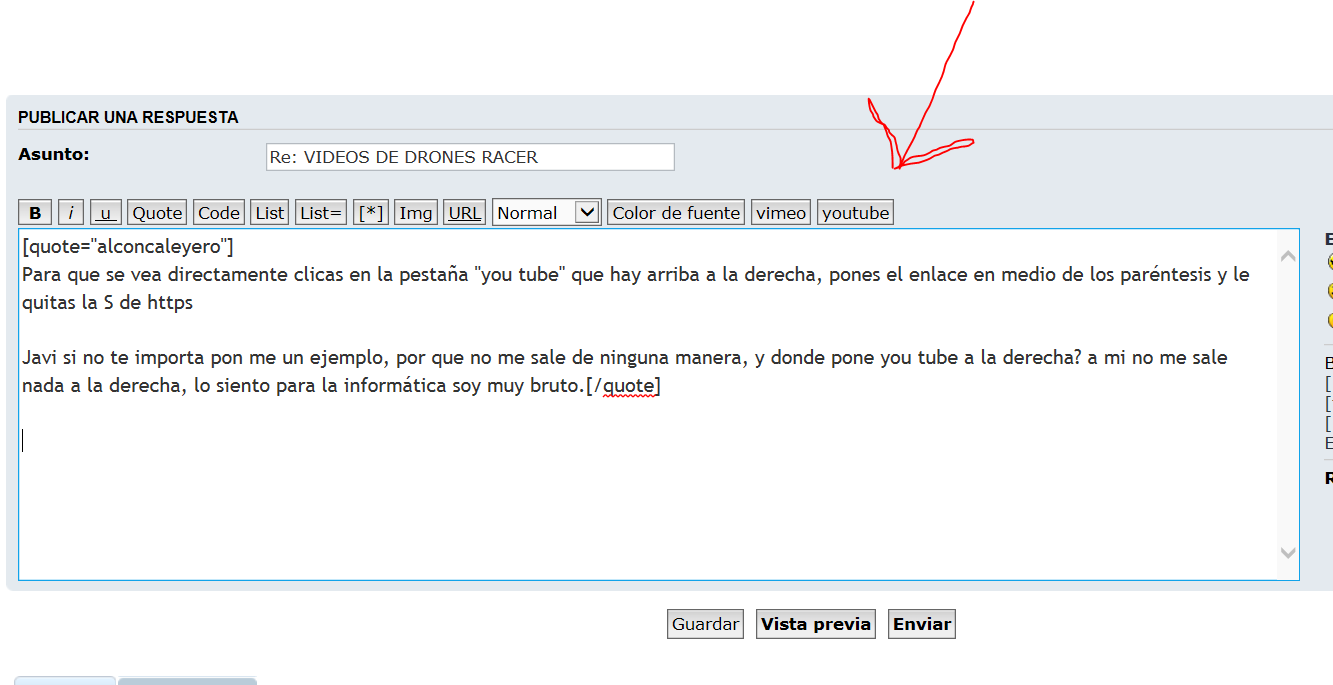Insert List BBCode tag
Viewport: 1333px width, 685px height.
270,213
